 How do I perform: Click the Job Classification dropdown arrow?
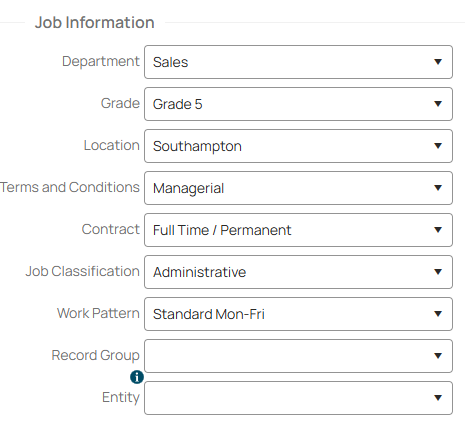point(438,272)
